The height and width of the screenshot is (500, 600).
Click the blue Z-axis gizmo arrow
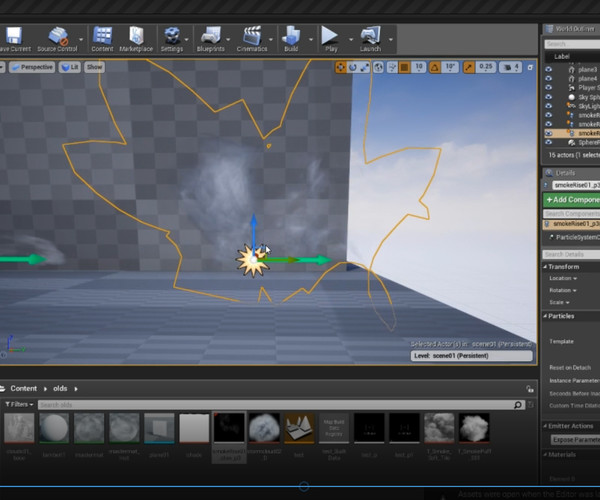click(x=253, y=230)
